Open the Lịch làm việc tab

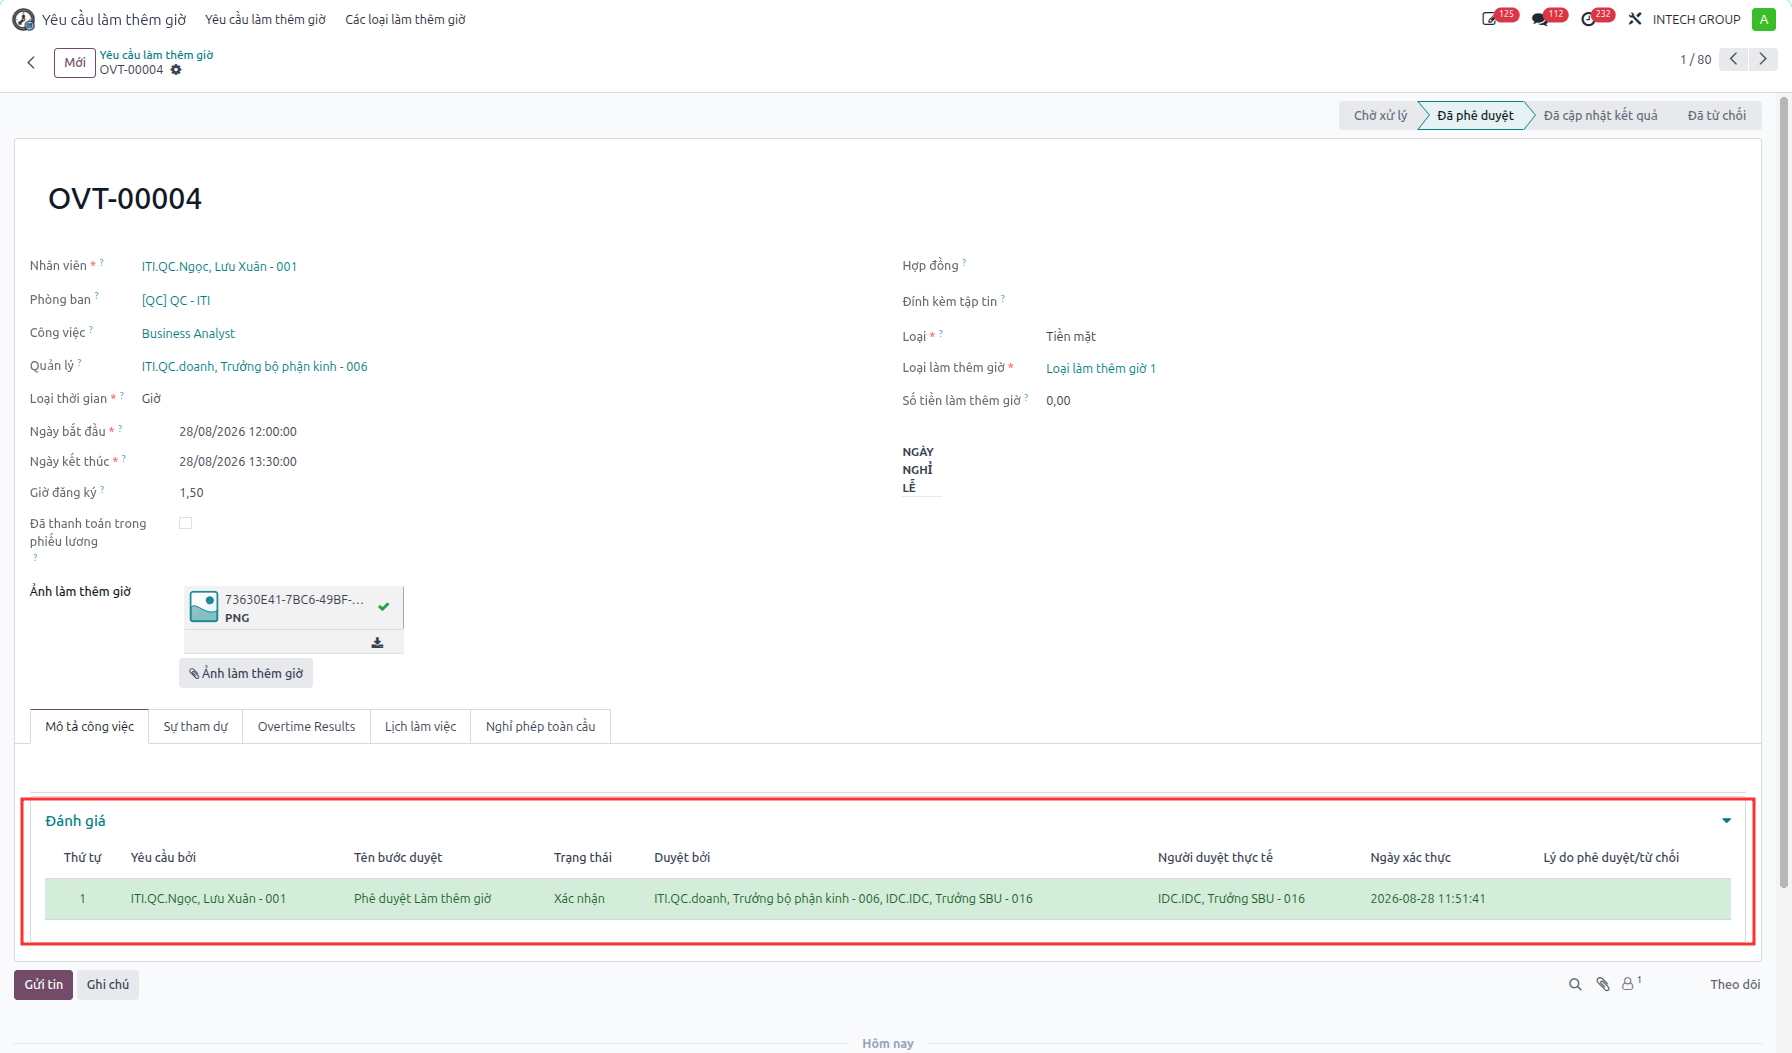tap(420, 727)
